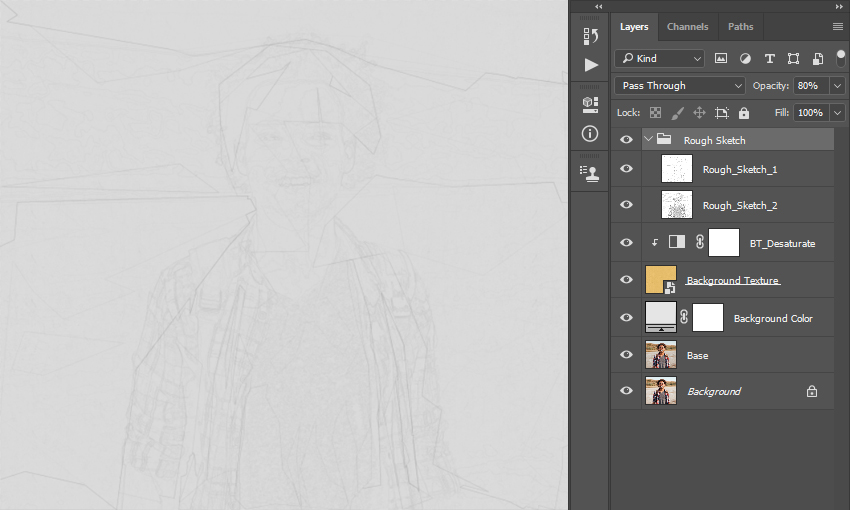
Task: Lock all layer attributes
Action: [x=744, y=113]
